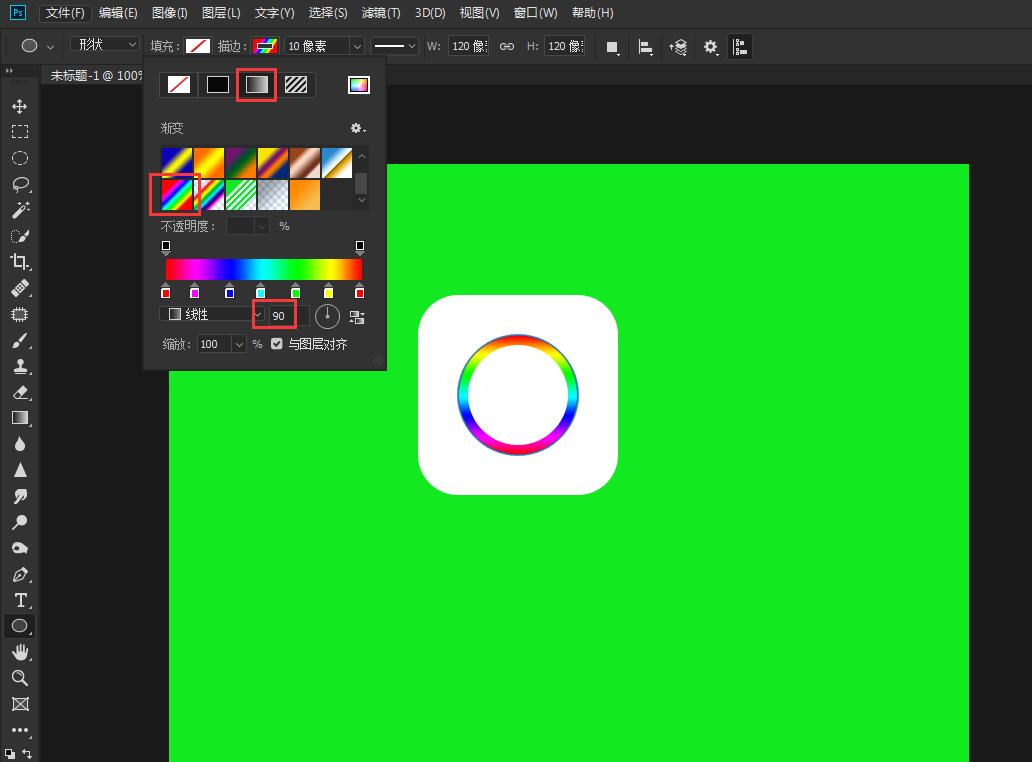Select the Eraser tool
The image size is (1032, 762).
coord(19,392)
